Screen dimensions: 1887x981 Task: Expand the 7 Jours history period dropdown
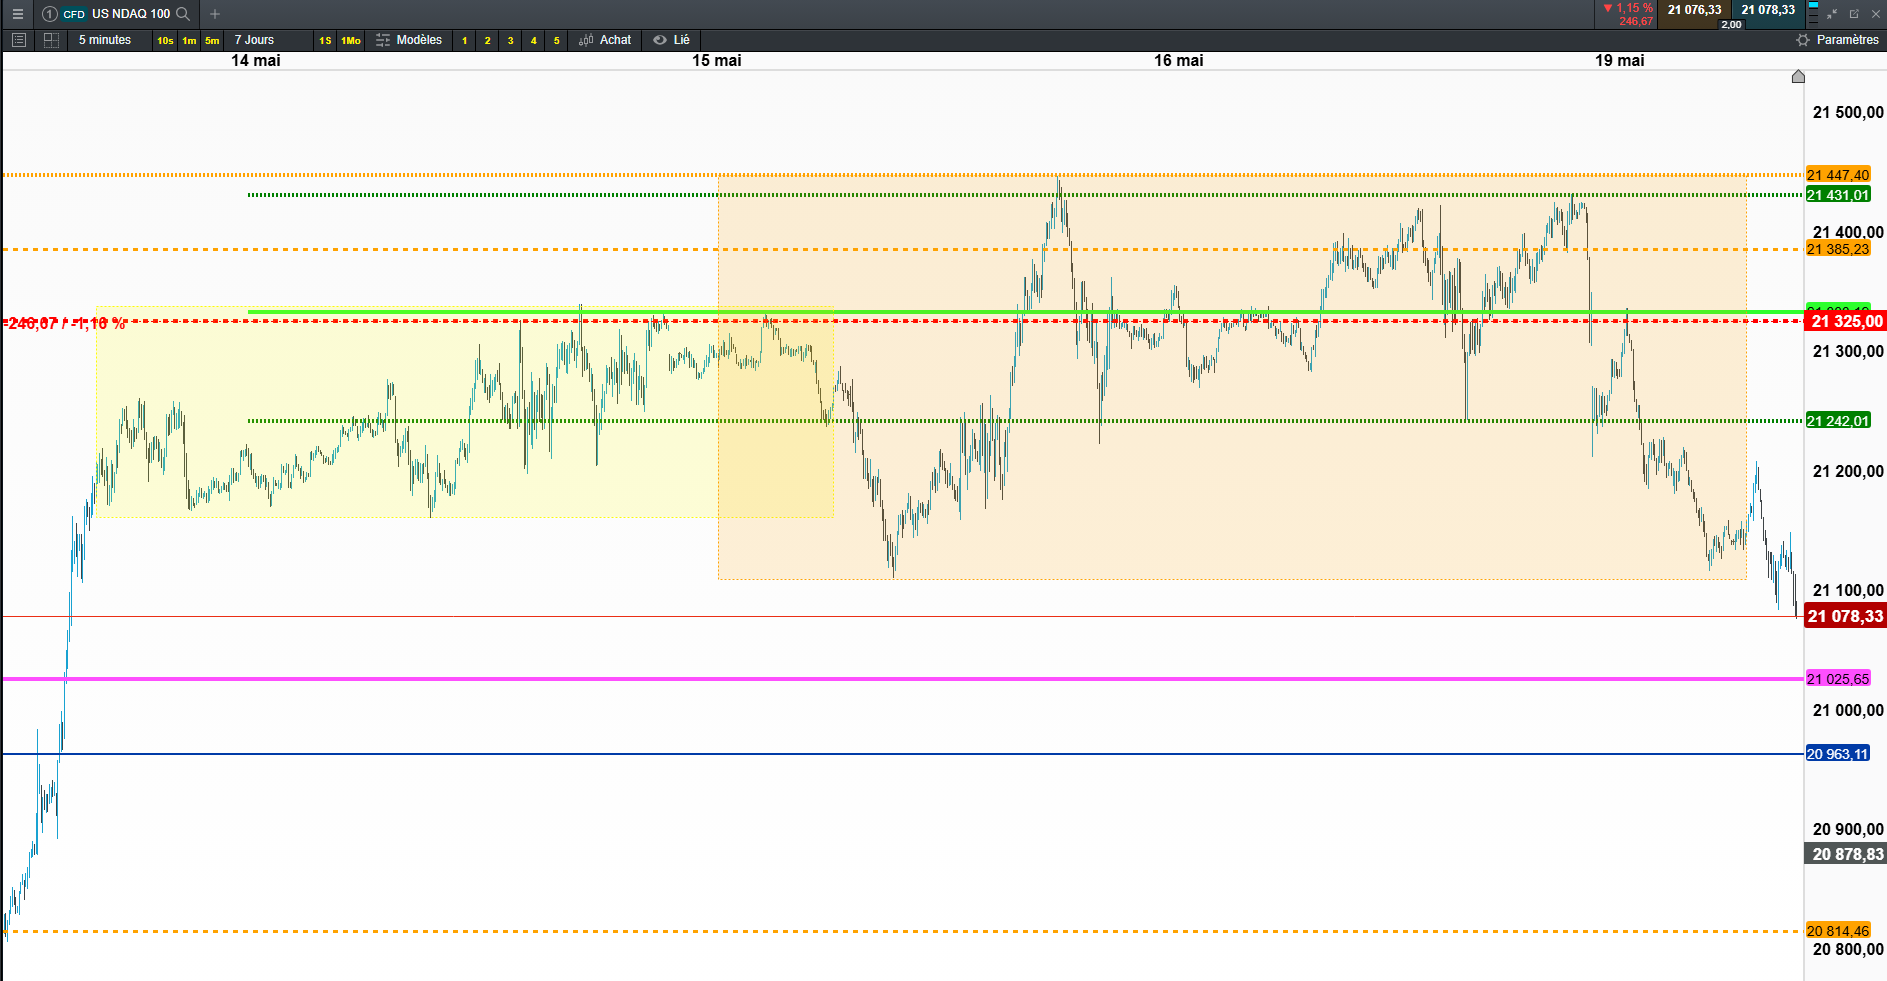[x=254, y=40]
